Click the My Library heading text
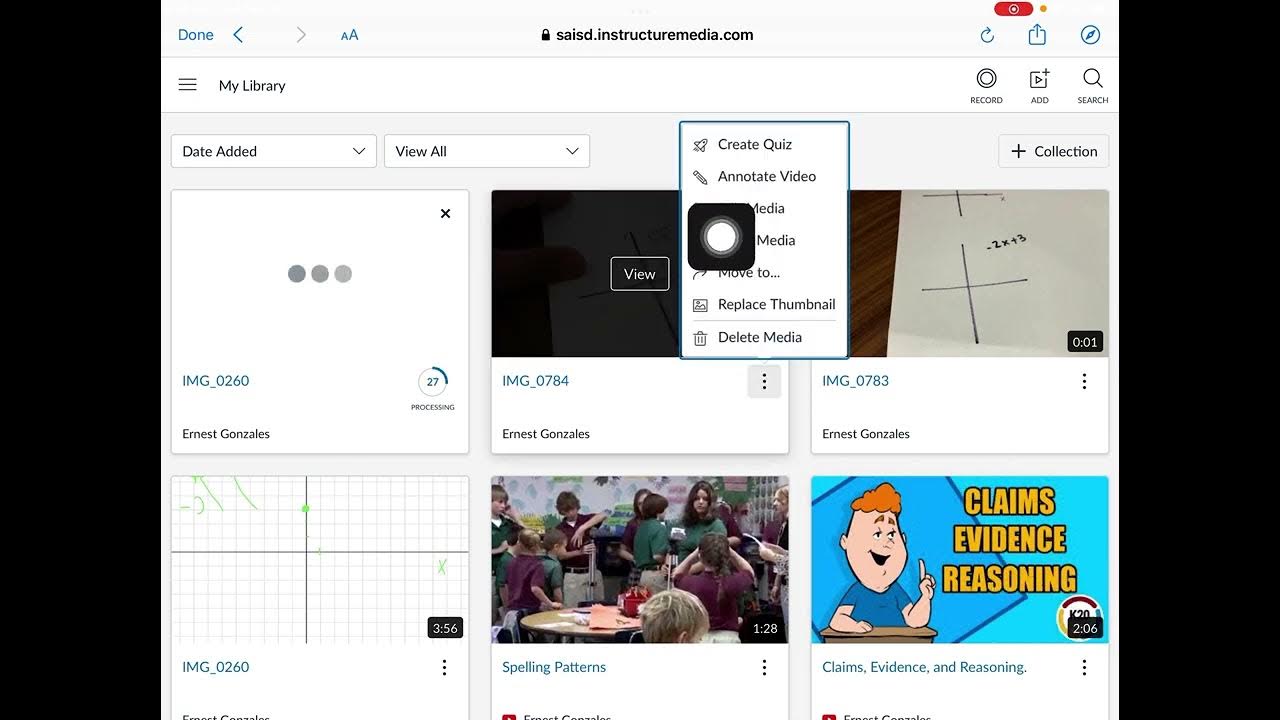The width and height of the screenshot is (1280, 720). (252, 85)
